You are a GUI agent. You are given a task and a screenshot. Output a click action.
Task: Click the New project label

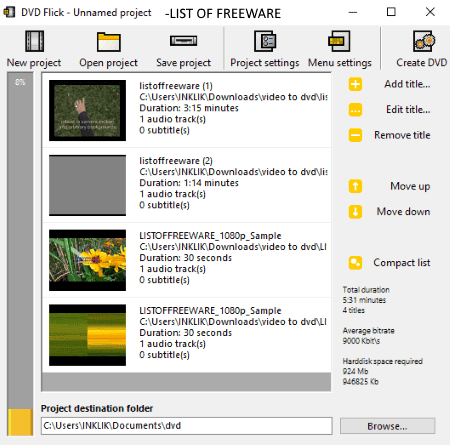pyautogui.click(x=34, y=63)
